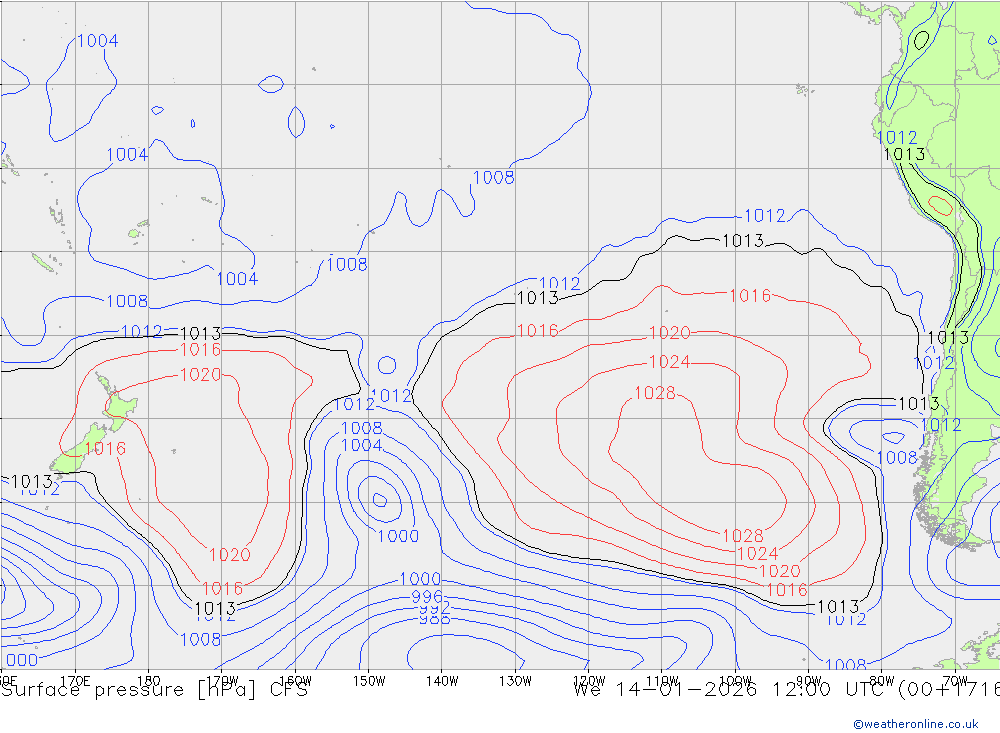1000x733 pixels.
Task: Click the 1000 label directly above 996
Action: (420, 579)
